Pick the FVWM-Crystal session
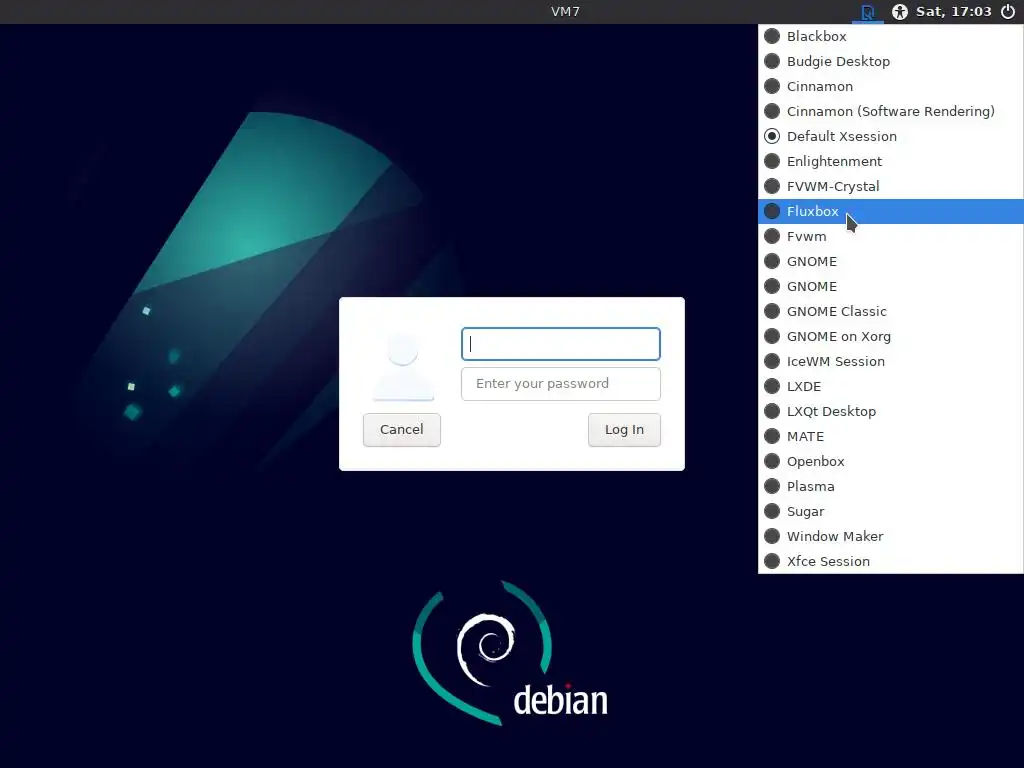The height and width of the screenshot is (768, 1024). (x=891, y=187)
